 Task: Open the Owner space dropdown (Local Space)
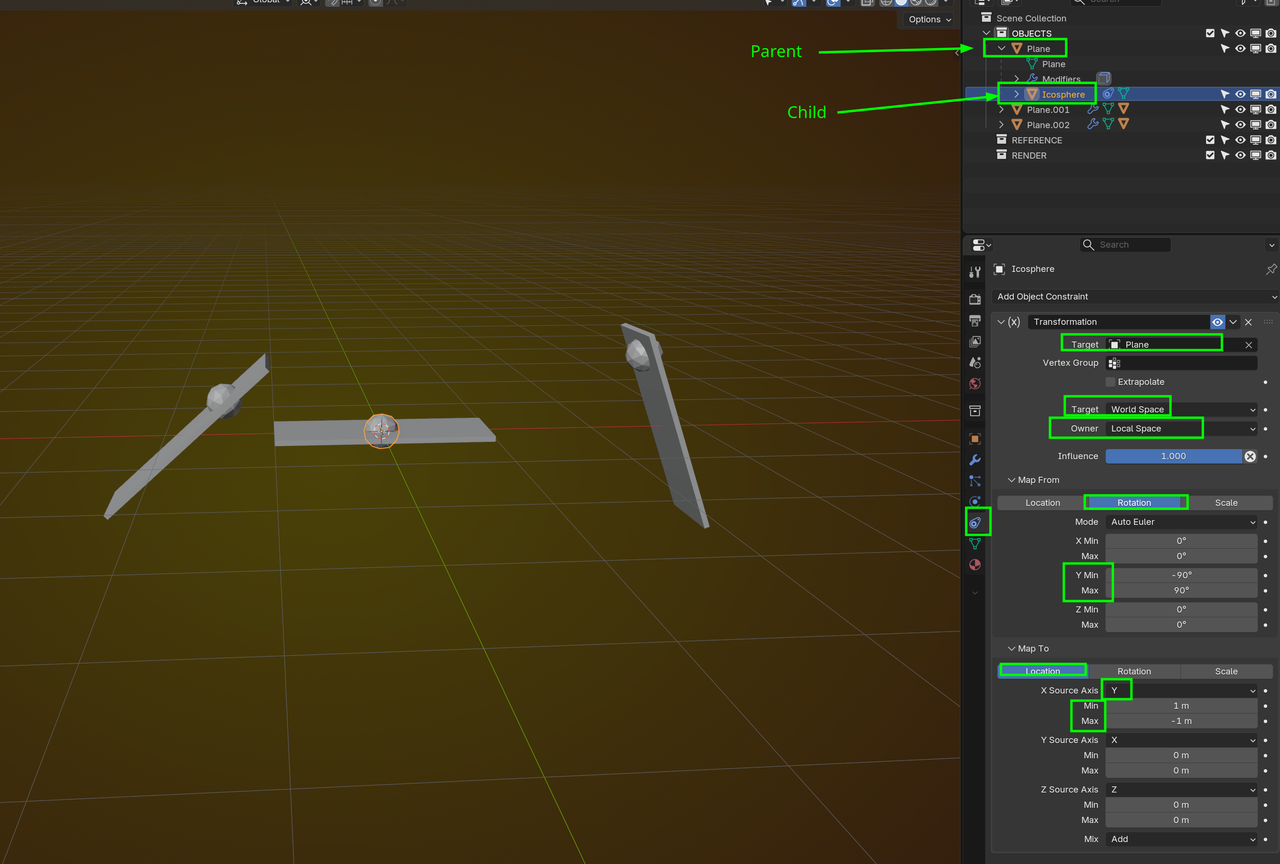(x=1181, y=429)
